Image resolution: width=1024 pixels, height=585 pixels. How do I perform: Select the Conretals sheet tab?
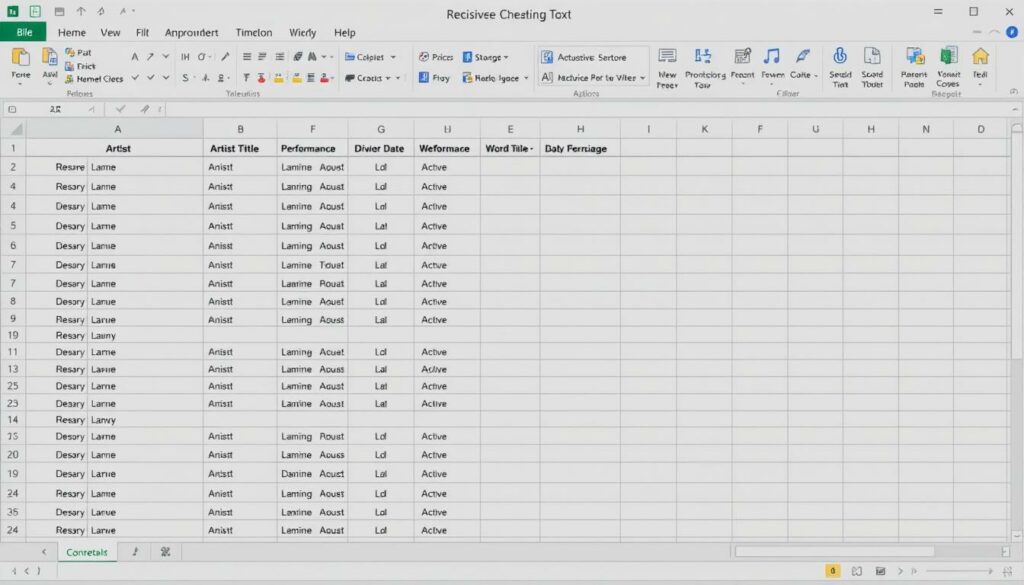[x=87, y=552]
